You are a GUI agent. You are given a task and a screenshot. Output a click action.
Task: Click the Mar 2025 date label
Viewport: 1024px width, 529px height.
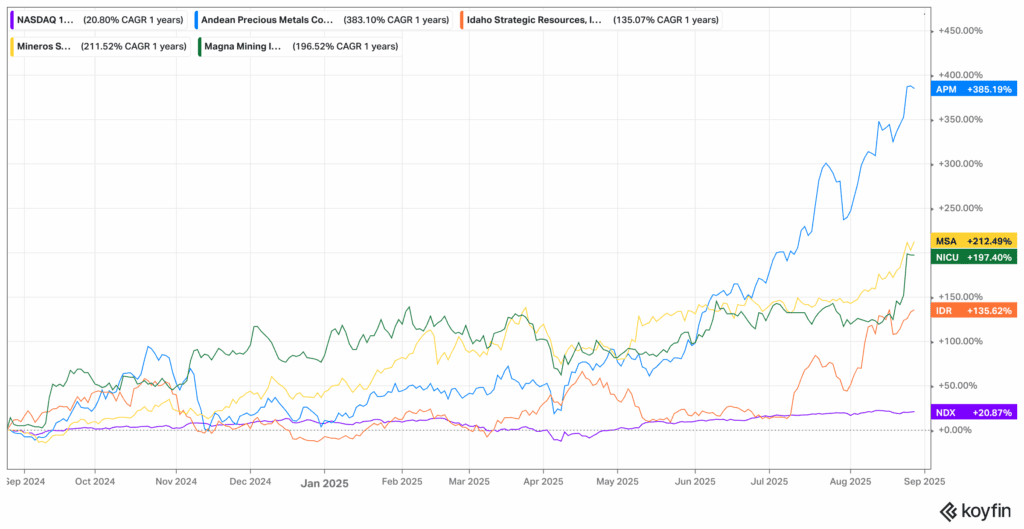click(x=469, y=483)
